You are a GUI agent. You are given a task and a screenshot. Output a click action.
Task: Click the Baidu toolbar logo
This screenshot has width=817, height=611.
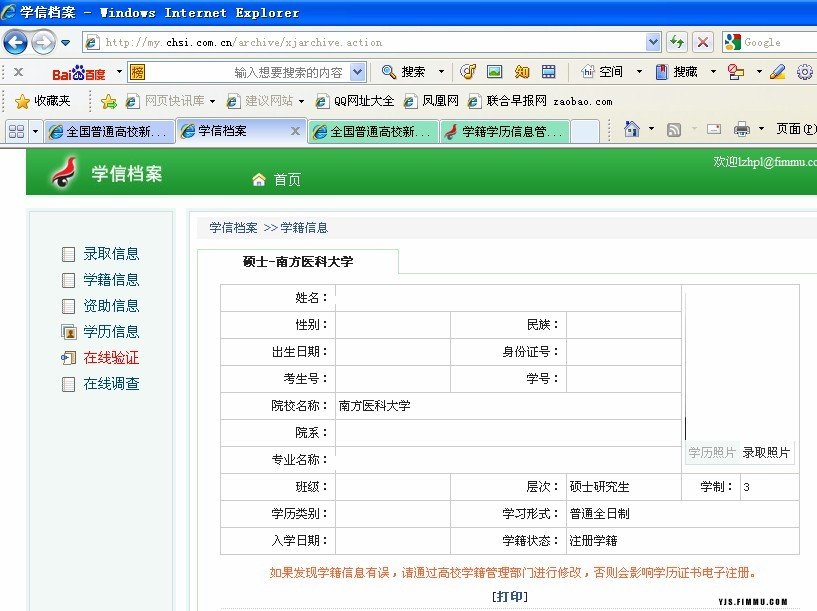point(78,72)
